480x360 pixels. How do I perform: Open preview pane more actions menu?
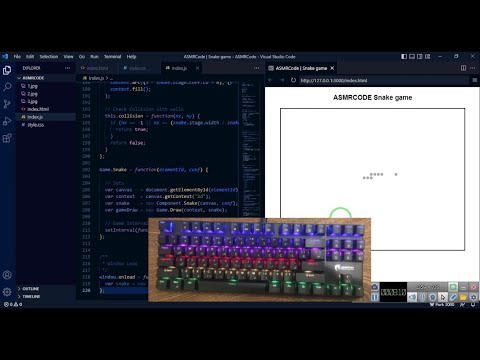[x=473, y=68]
